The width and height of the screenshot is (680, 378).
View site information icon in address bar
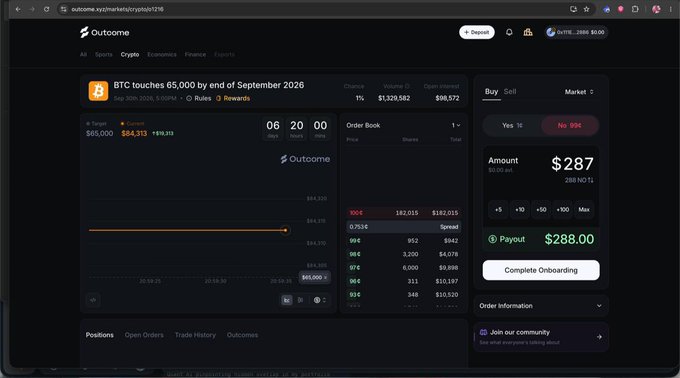[64, 9]
